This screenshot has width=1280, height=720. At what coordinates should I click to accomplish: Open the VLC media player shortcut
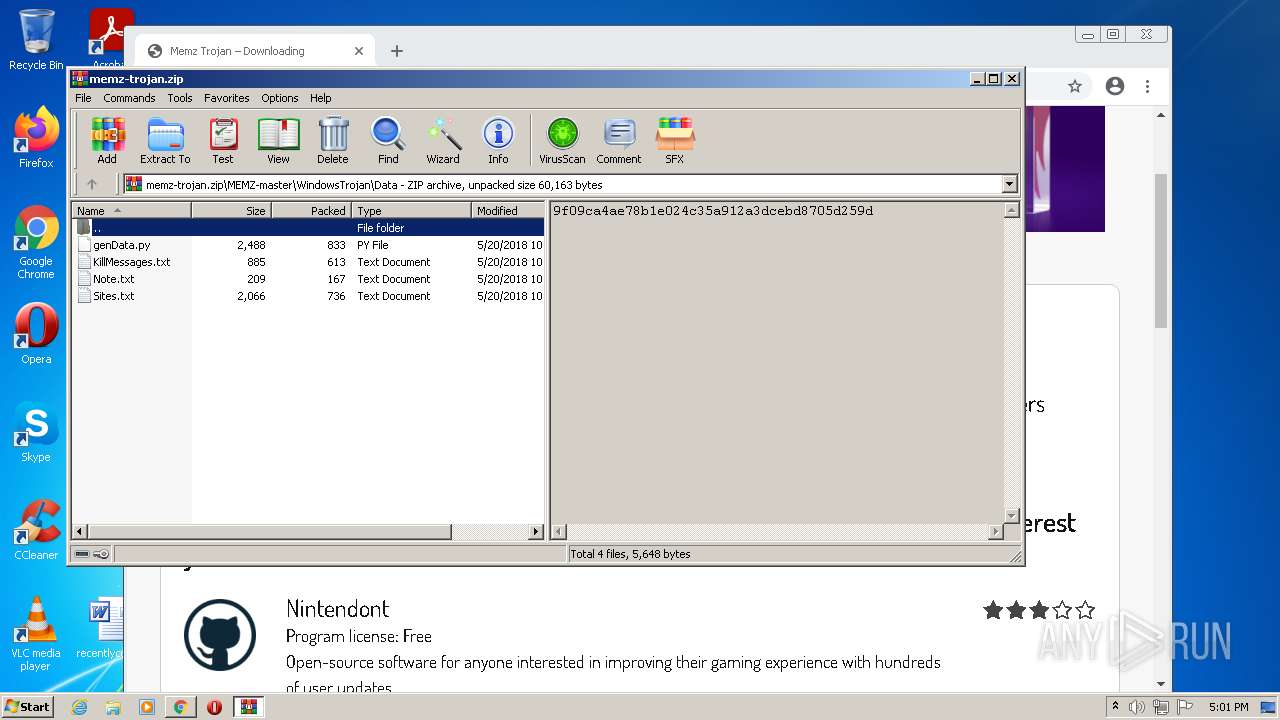pyautogui.click(x=36, y=634)
